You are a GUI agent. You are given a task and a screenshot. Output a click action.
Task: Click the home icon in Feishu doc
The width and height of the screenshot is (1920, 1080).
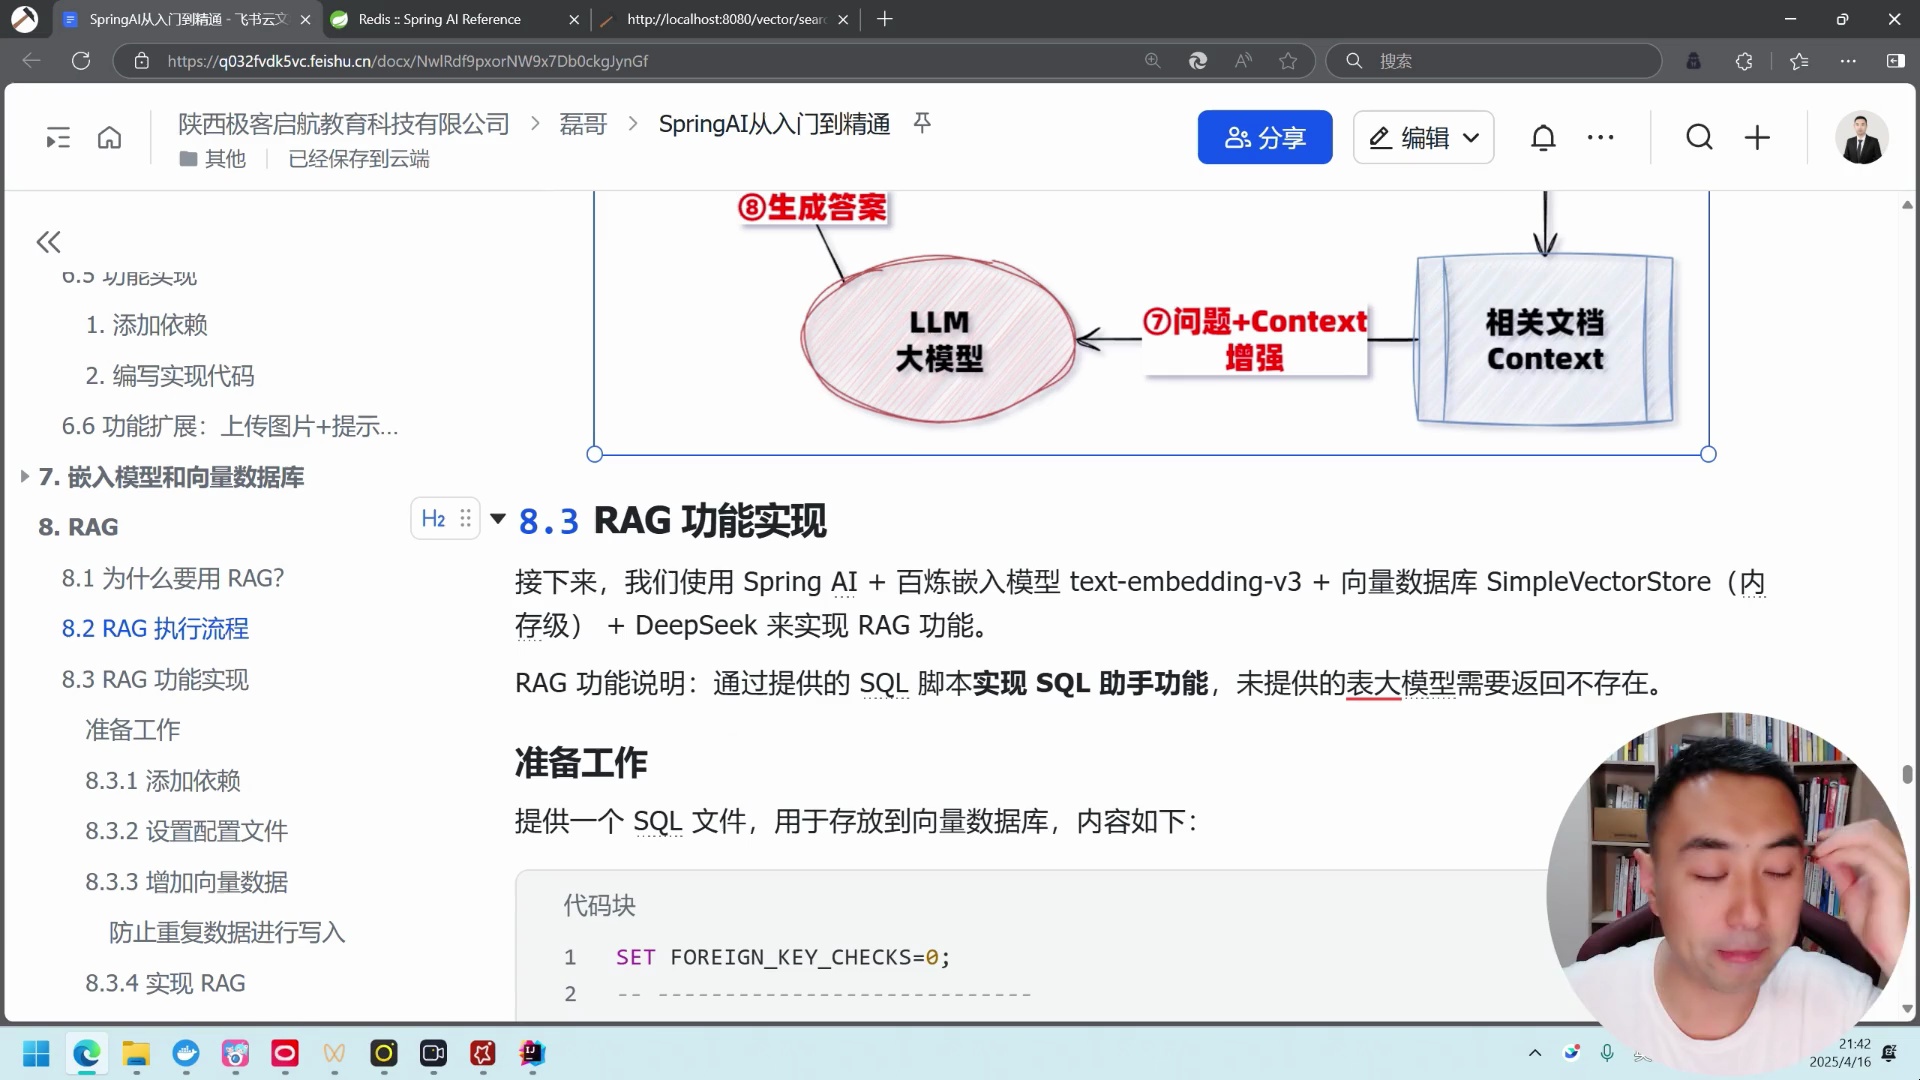[x=109, y=137]
